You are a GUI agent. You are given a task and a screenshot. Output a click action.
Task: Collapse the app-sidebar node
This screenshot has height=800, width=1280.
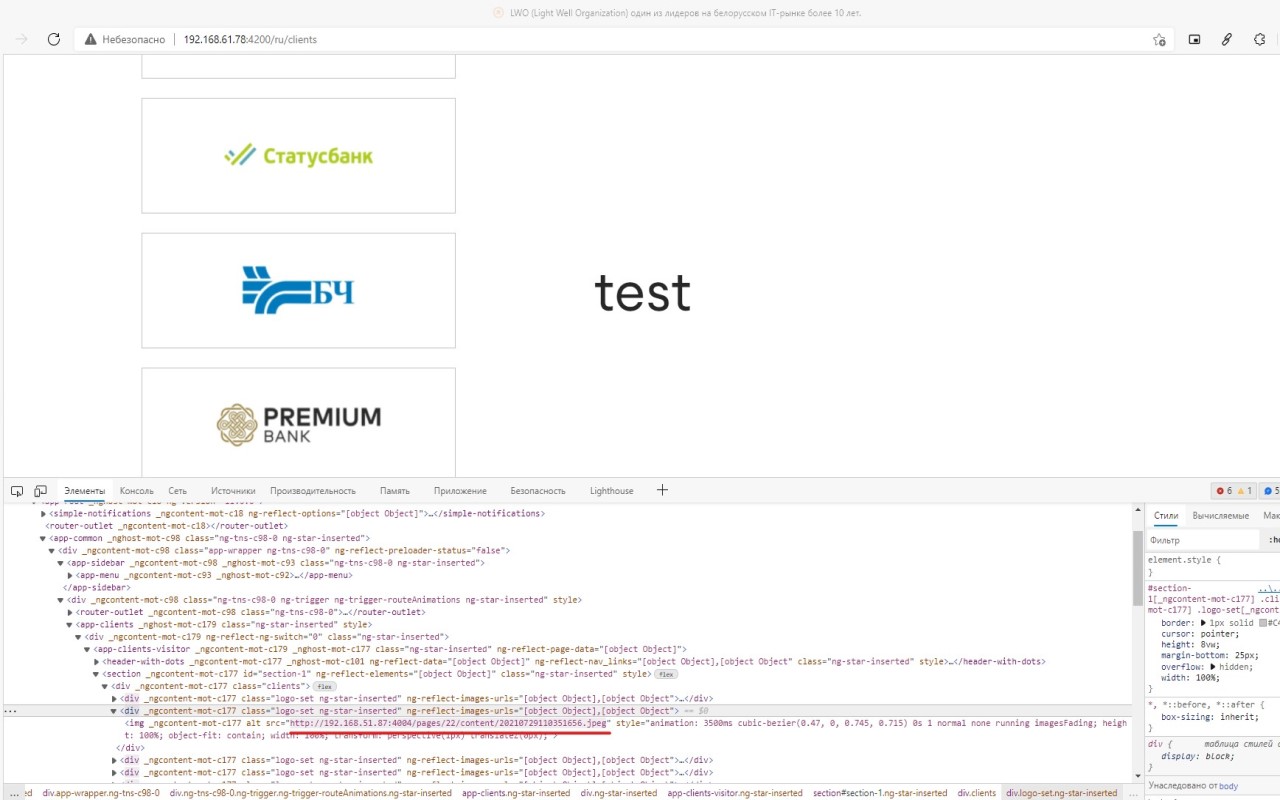point(60,563)
